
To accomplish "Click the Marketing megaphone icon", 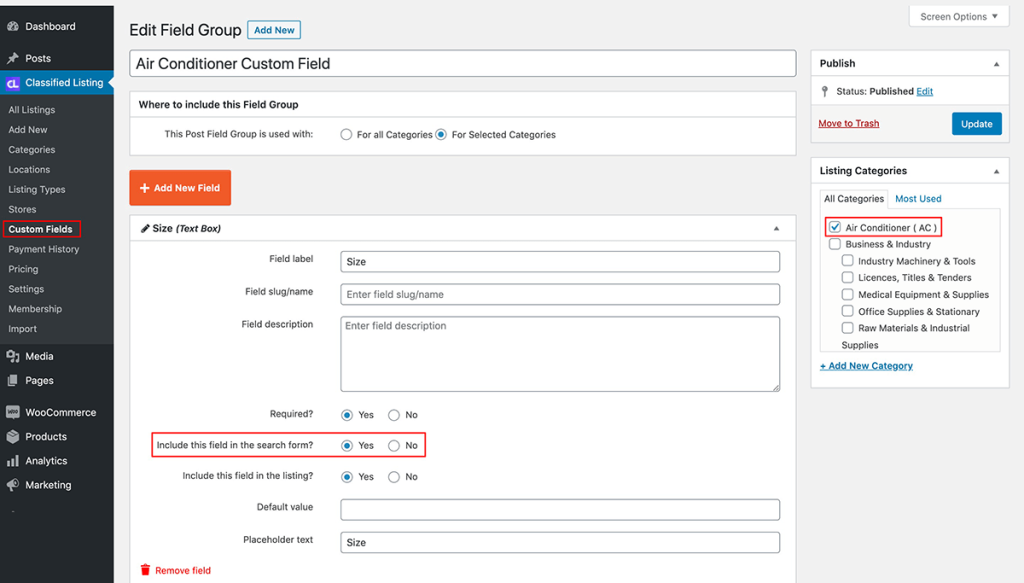I will pos(12,485).
